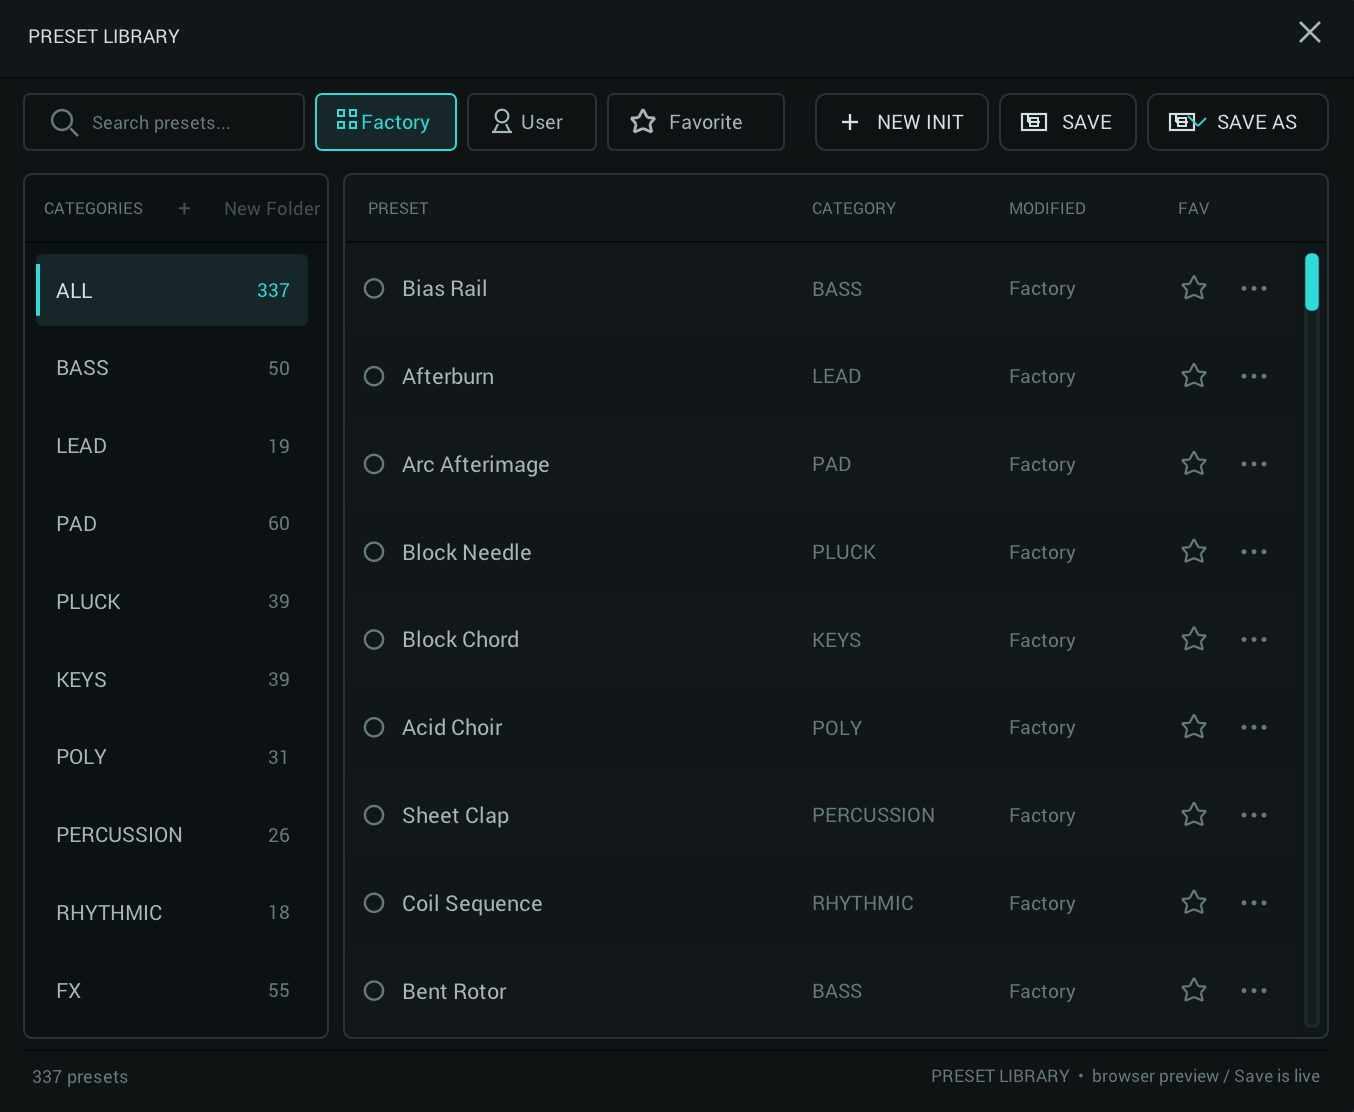Open more options for Bent Rotor
The image size is (1354, 1112).
1254,991
